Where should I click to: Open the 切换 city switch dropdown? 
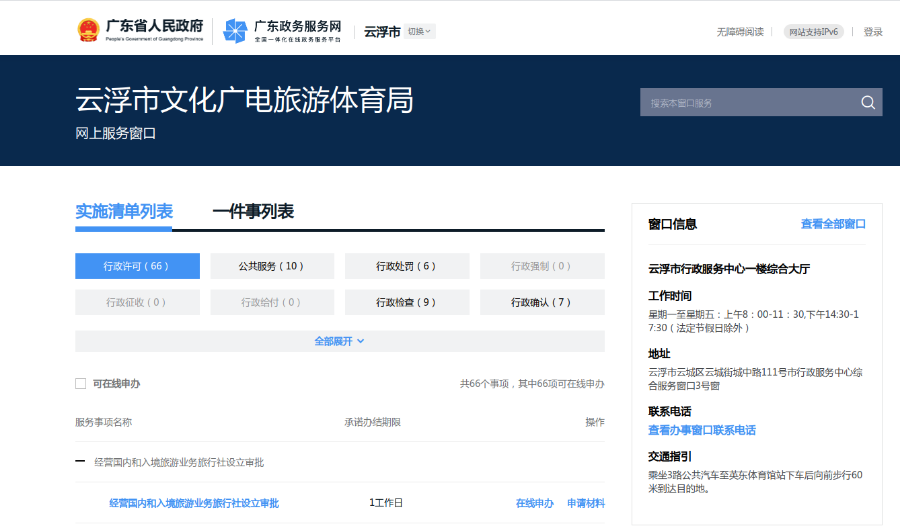pos(420,31)
